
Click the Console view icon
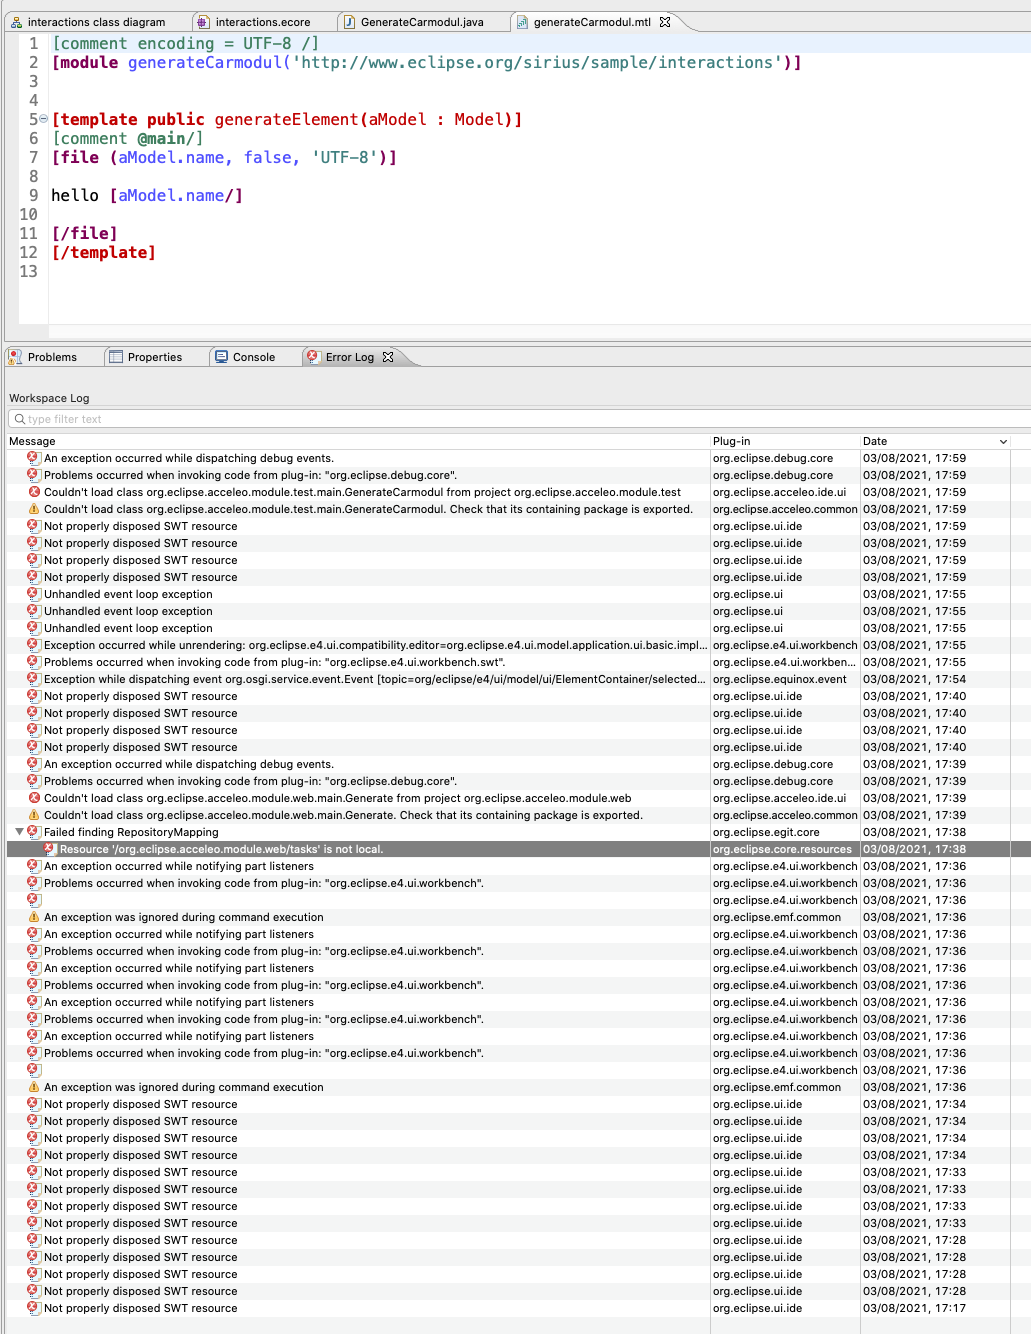click(221, 357)
